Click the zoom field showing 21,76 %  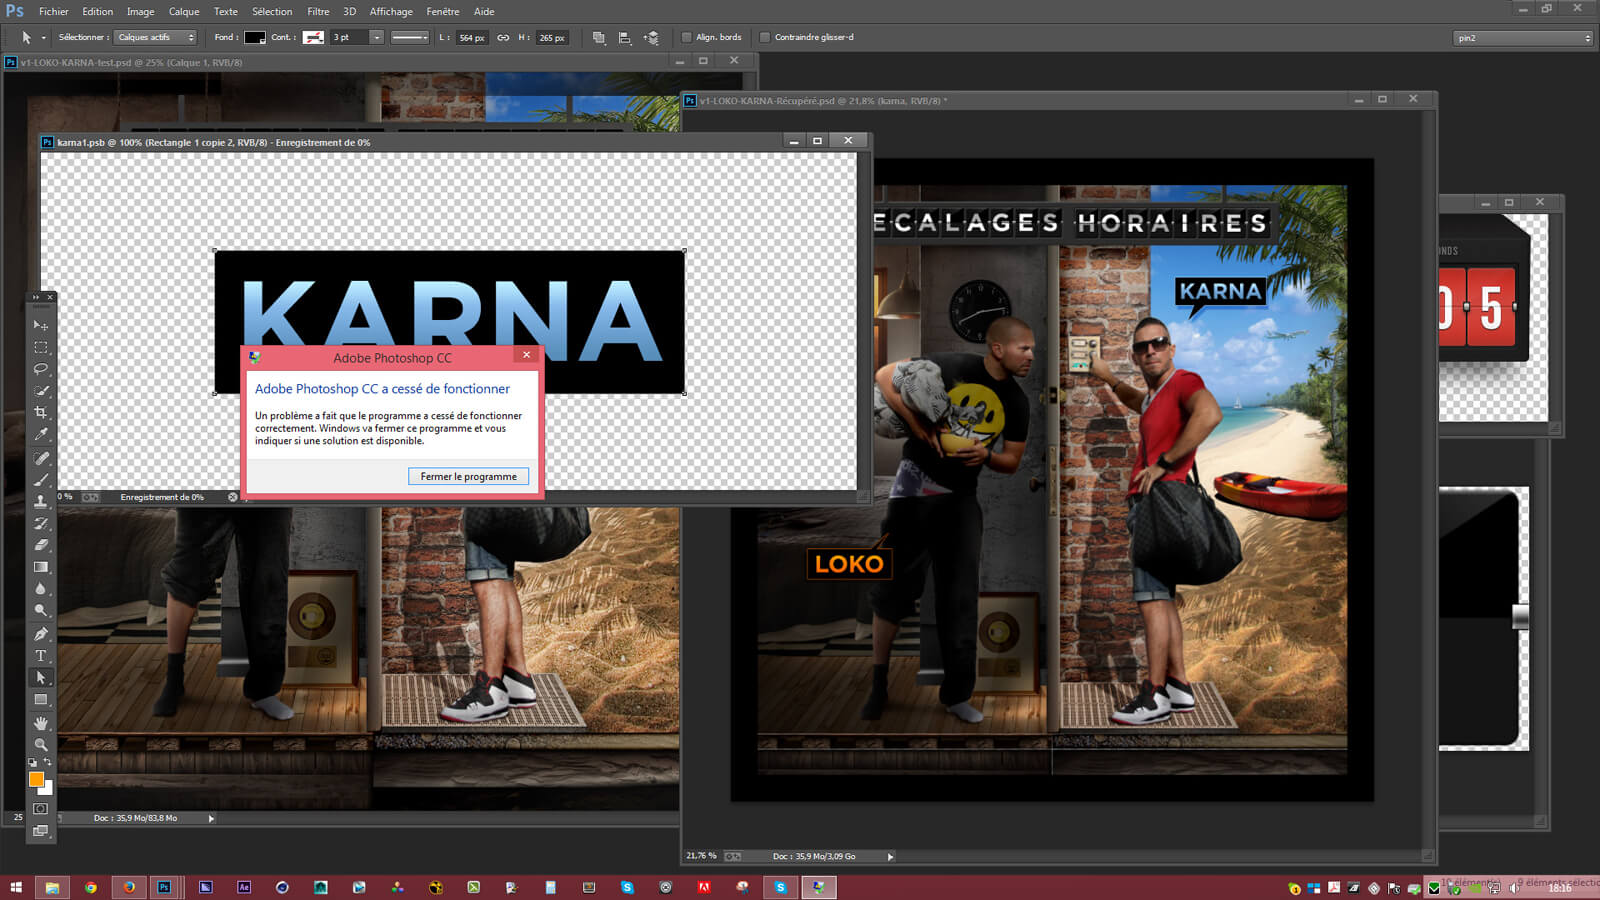(x=702, y=856)
